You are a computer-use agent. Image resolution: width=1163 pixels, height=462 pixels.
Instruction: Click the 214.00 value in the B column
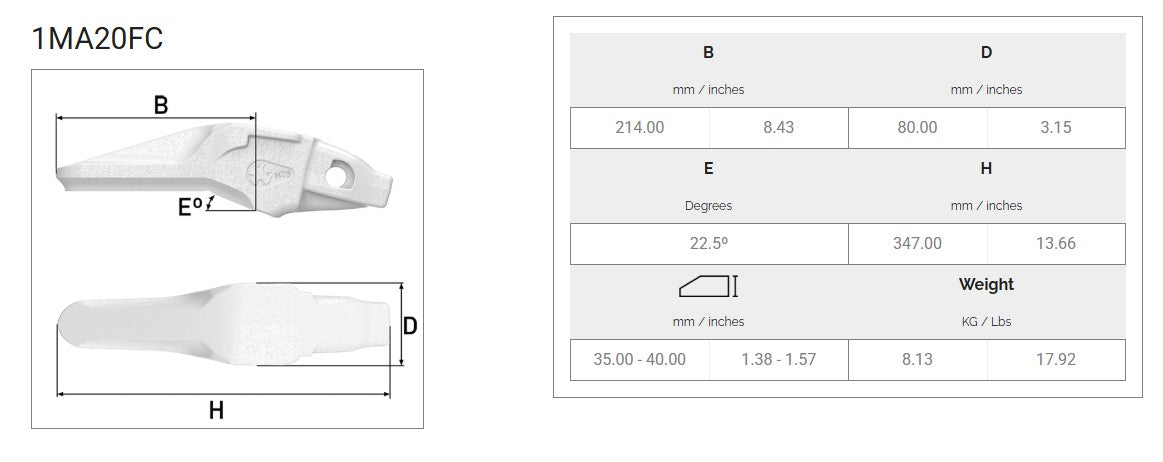(x=640, y=127)
